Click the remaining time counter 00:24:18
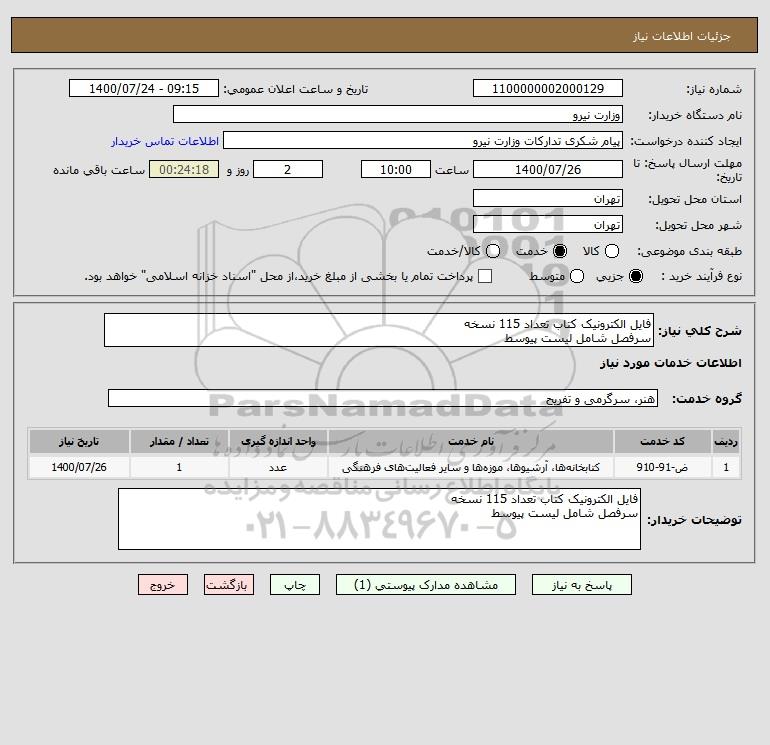770x745 pixels. (184, 169)
